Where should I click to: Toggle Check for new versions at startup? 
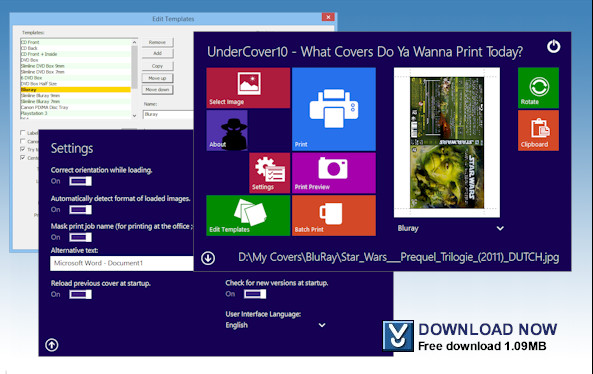(255, 294)
